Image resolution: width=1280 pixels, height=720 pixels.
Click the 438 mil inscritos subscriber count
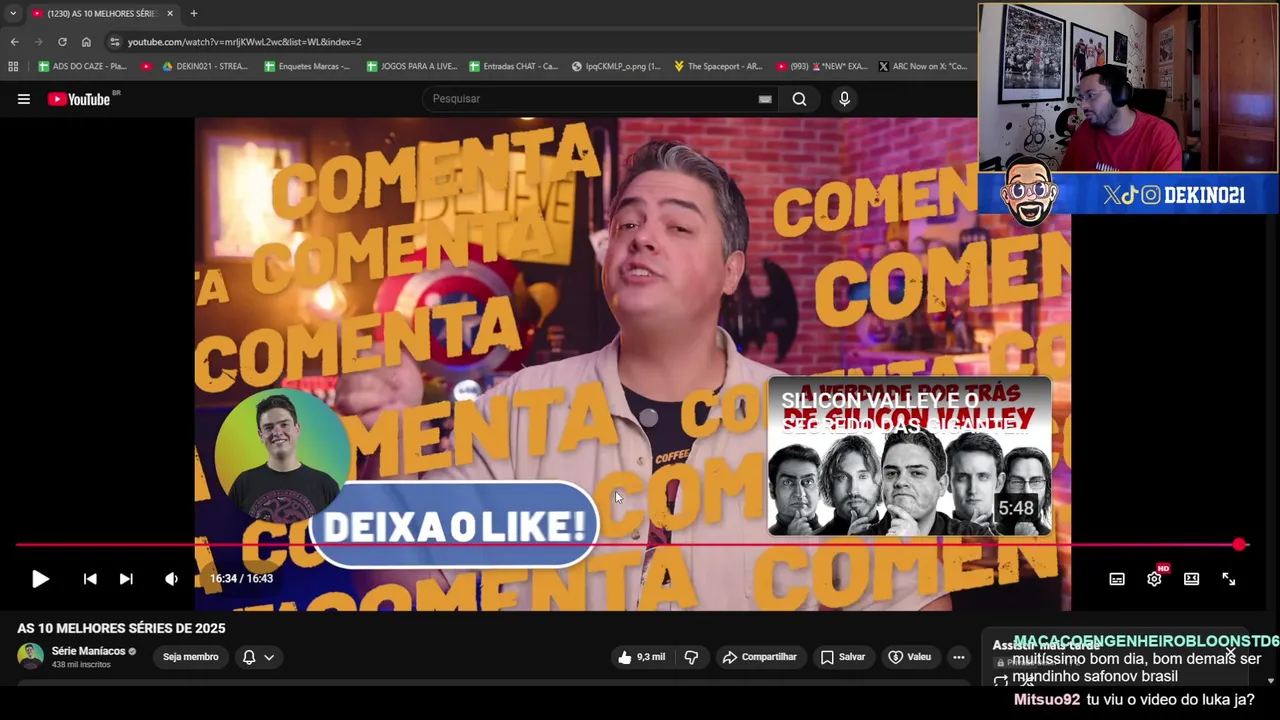pos(81,665)
